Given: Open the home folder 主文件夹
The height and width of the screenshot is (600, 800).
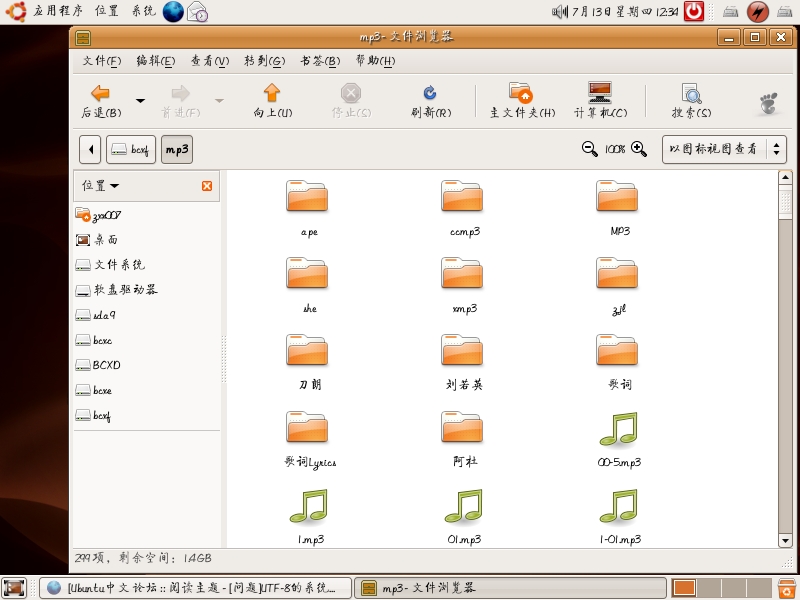Looking at the screenshot, I should [x=522, y=101].
